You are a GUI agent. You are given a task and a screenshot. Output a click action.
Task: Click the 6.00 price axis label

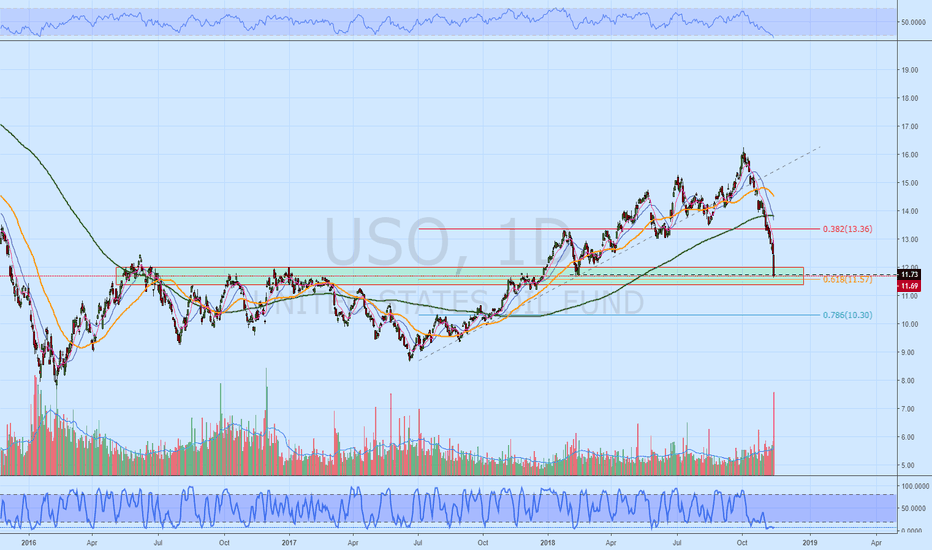point(910,437)
